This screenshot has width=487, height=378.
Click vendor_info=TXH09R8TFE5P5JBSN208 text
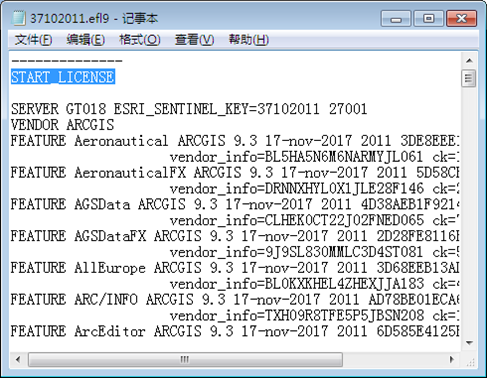(x=296, y=315)
